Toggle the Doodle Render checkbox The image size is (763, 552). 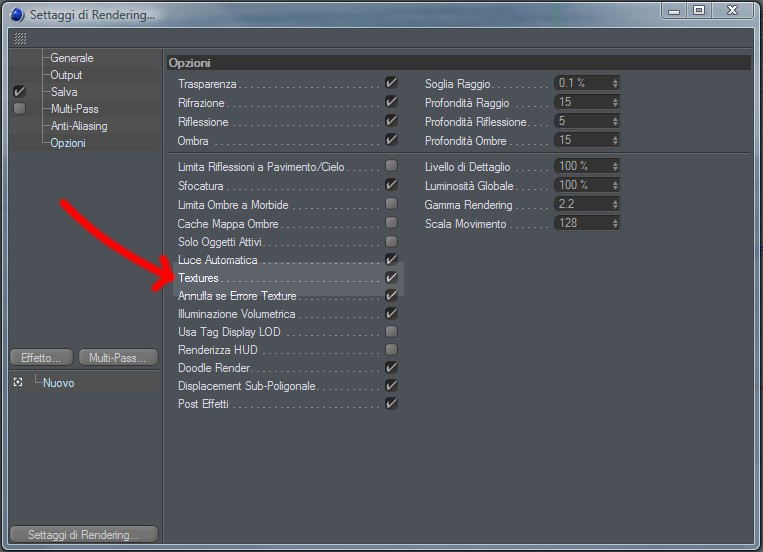[391, 367]
